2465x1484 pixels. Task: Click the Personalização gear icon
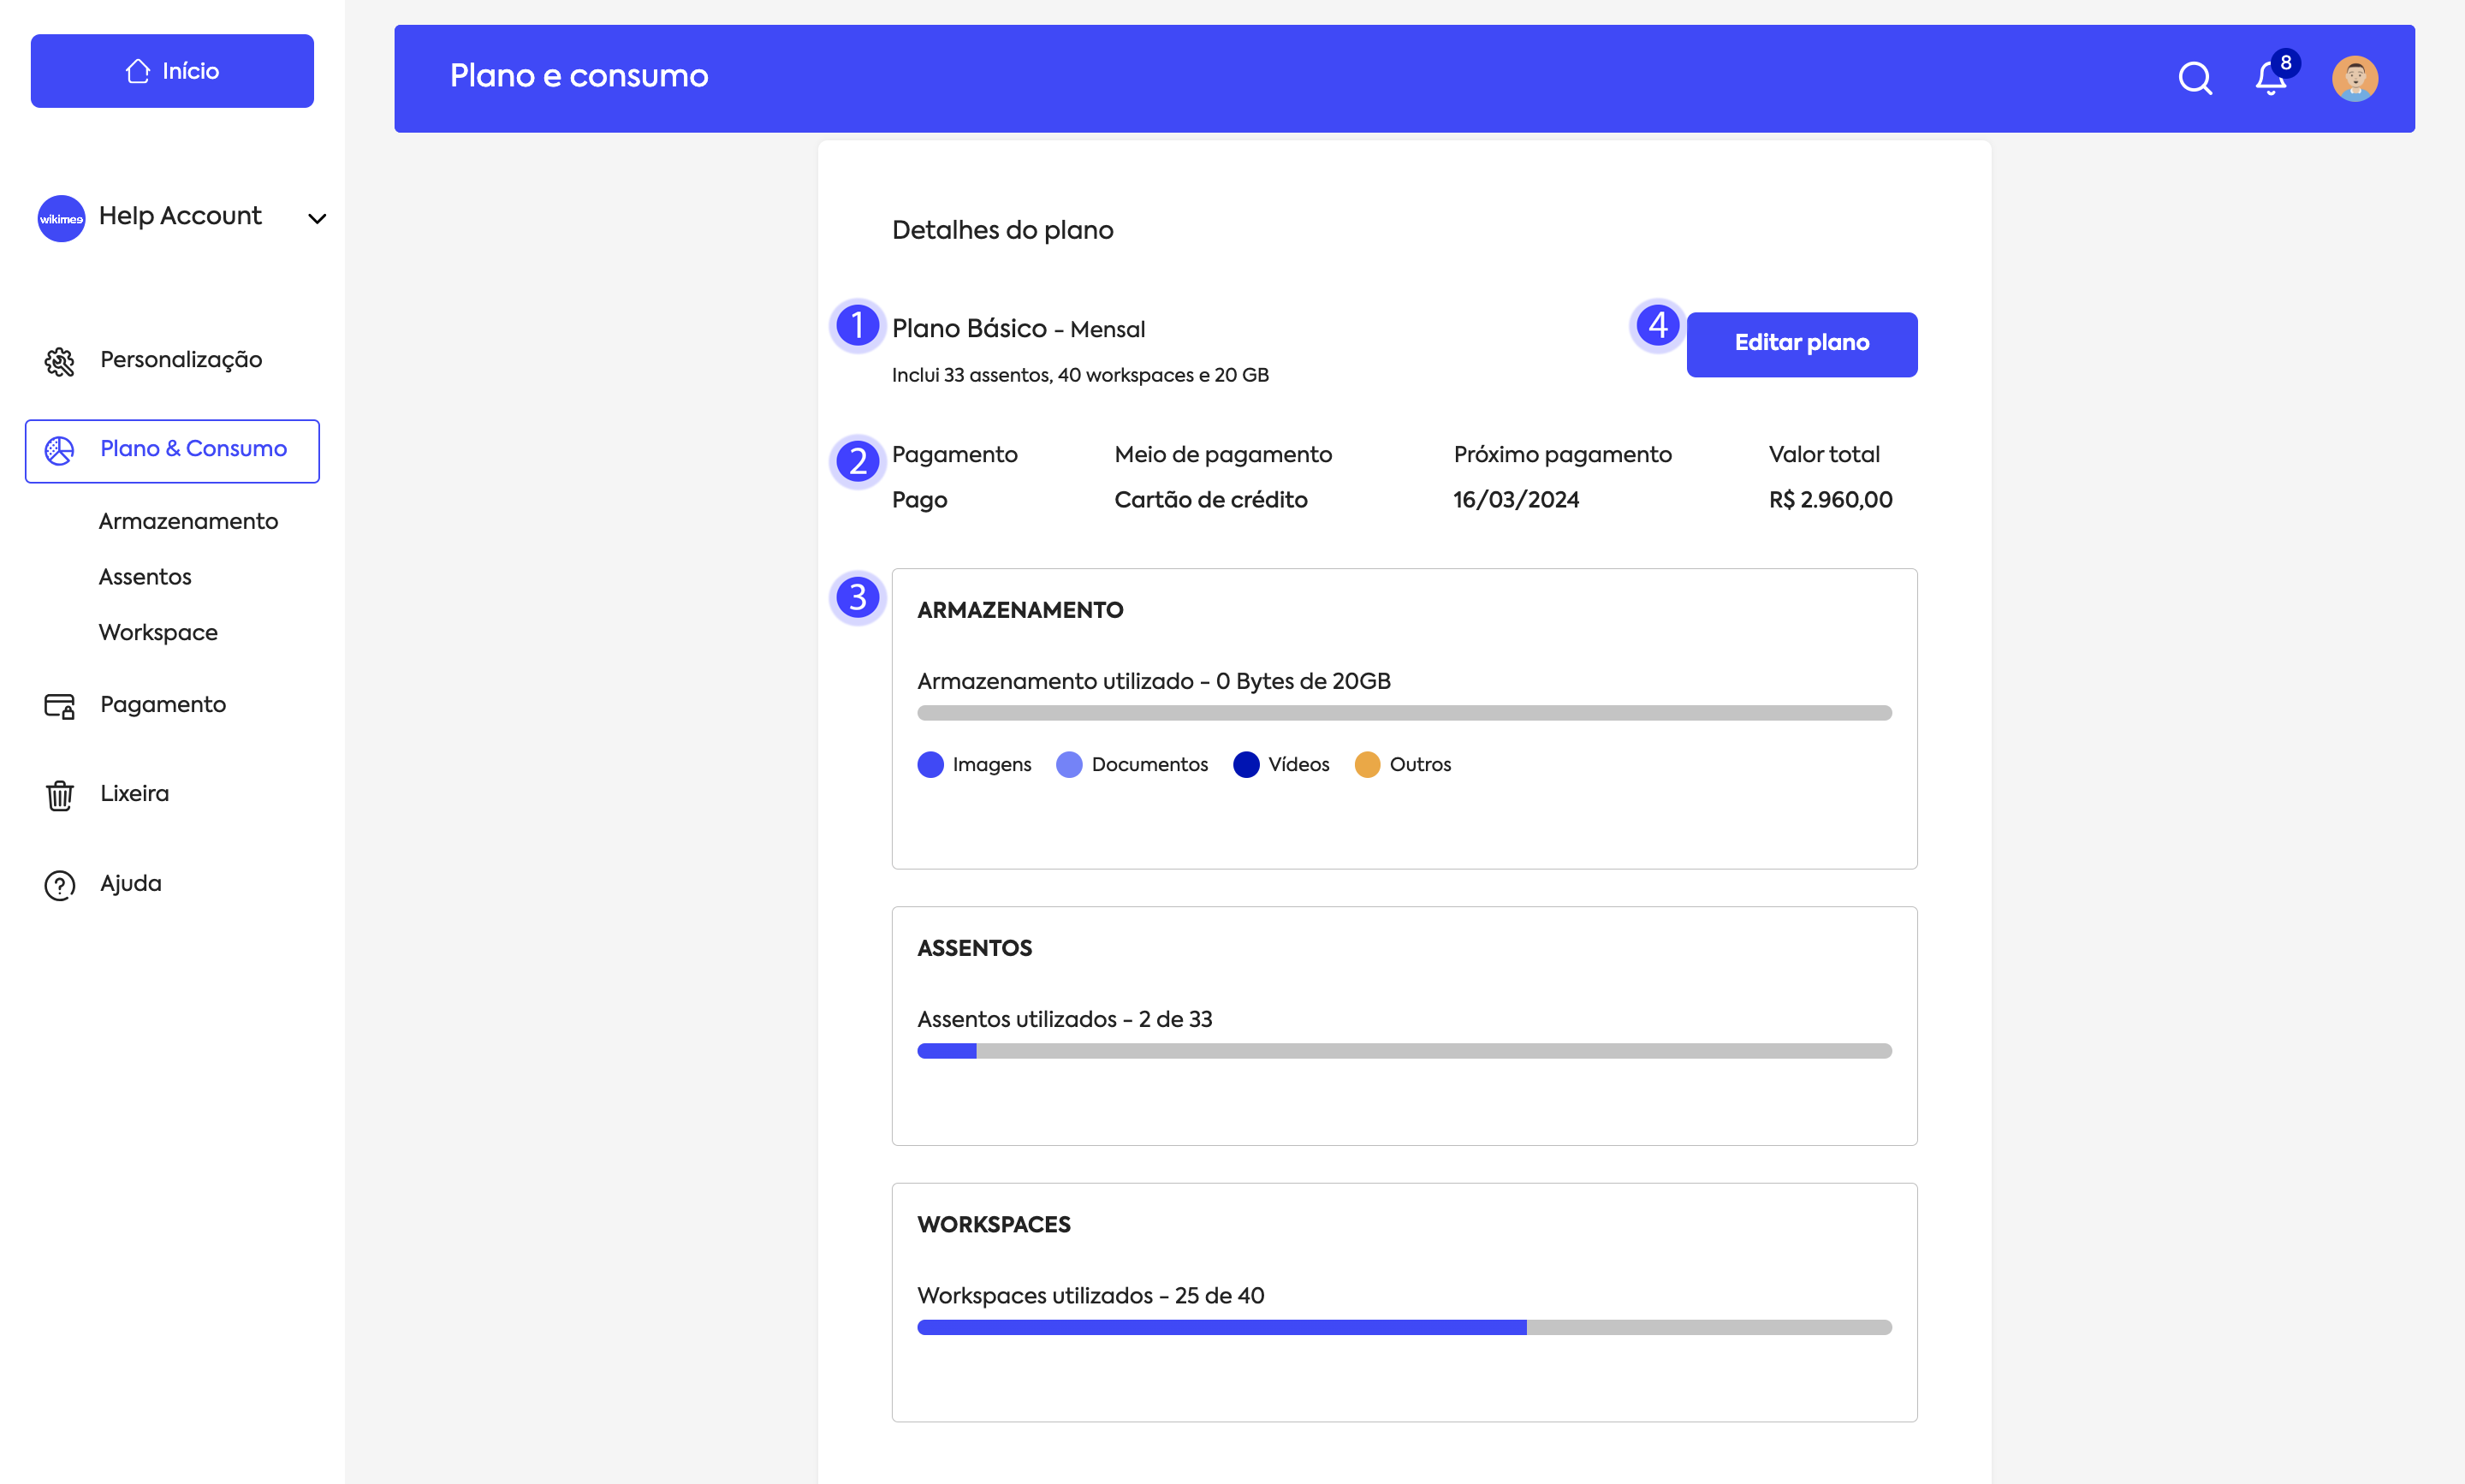click(60, 361)
